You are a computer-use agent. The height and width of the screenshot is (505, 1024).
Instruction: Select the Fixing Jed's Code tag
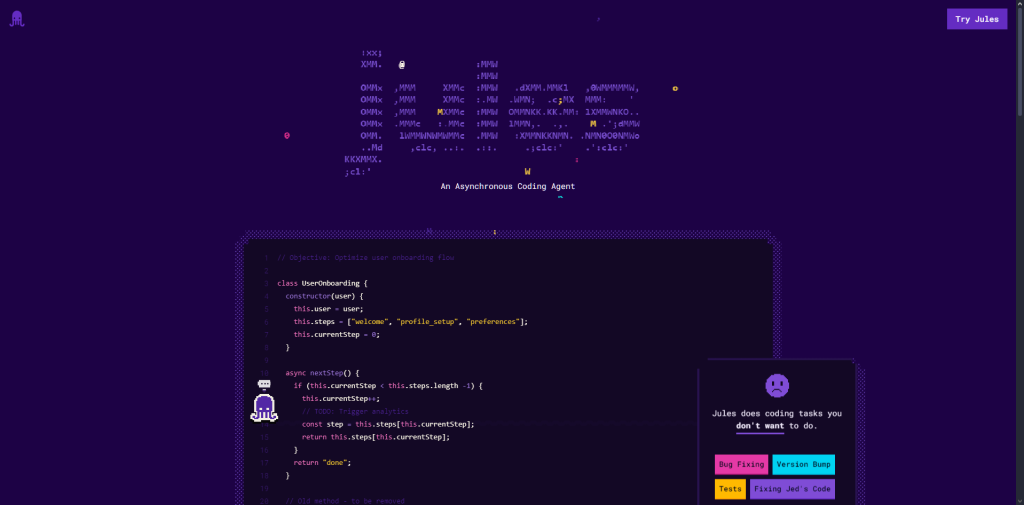point(792,489)
